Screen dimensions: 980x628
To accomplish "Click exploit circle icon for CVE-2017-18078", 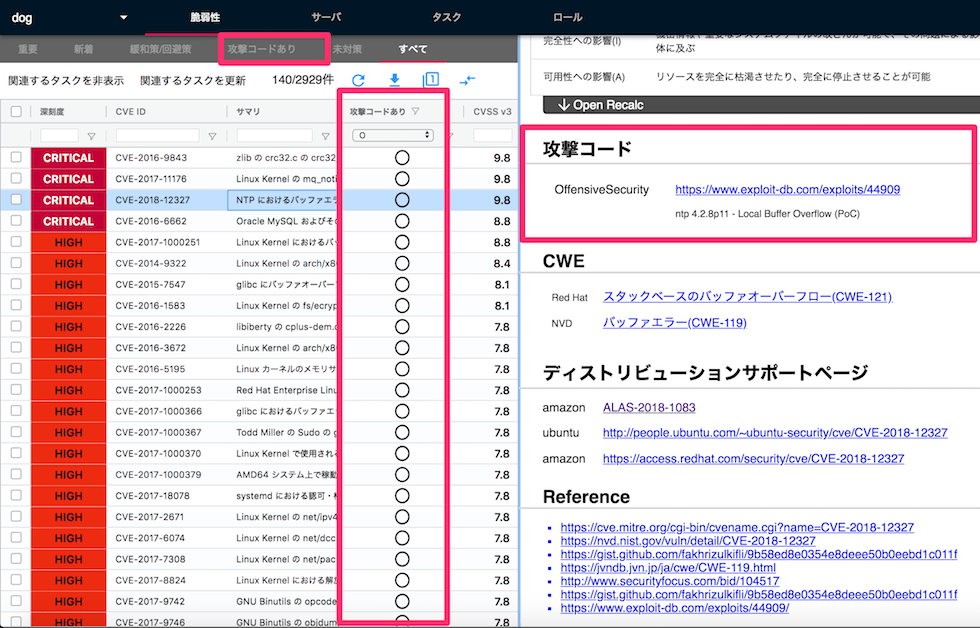I will coord(402,496).
